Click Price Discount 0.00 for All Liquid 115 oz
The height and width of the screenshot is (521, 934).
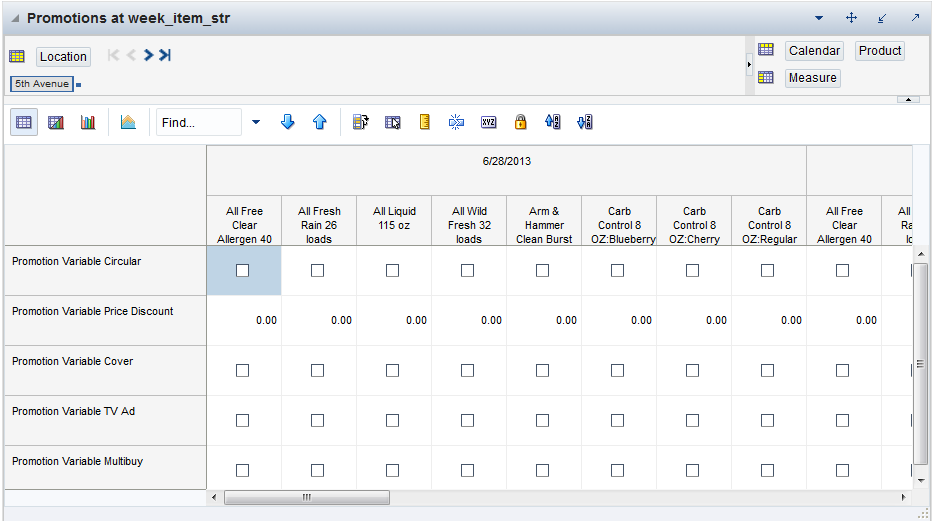click(x=394, y=321)
